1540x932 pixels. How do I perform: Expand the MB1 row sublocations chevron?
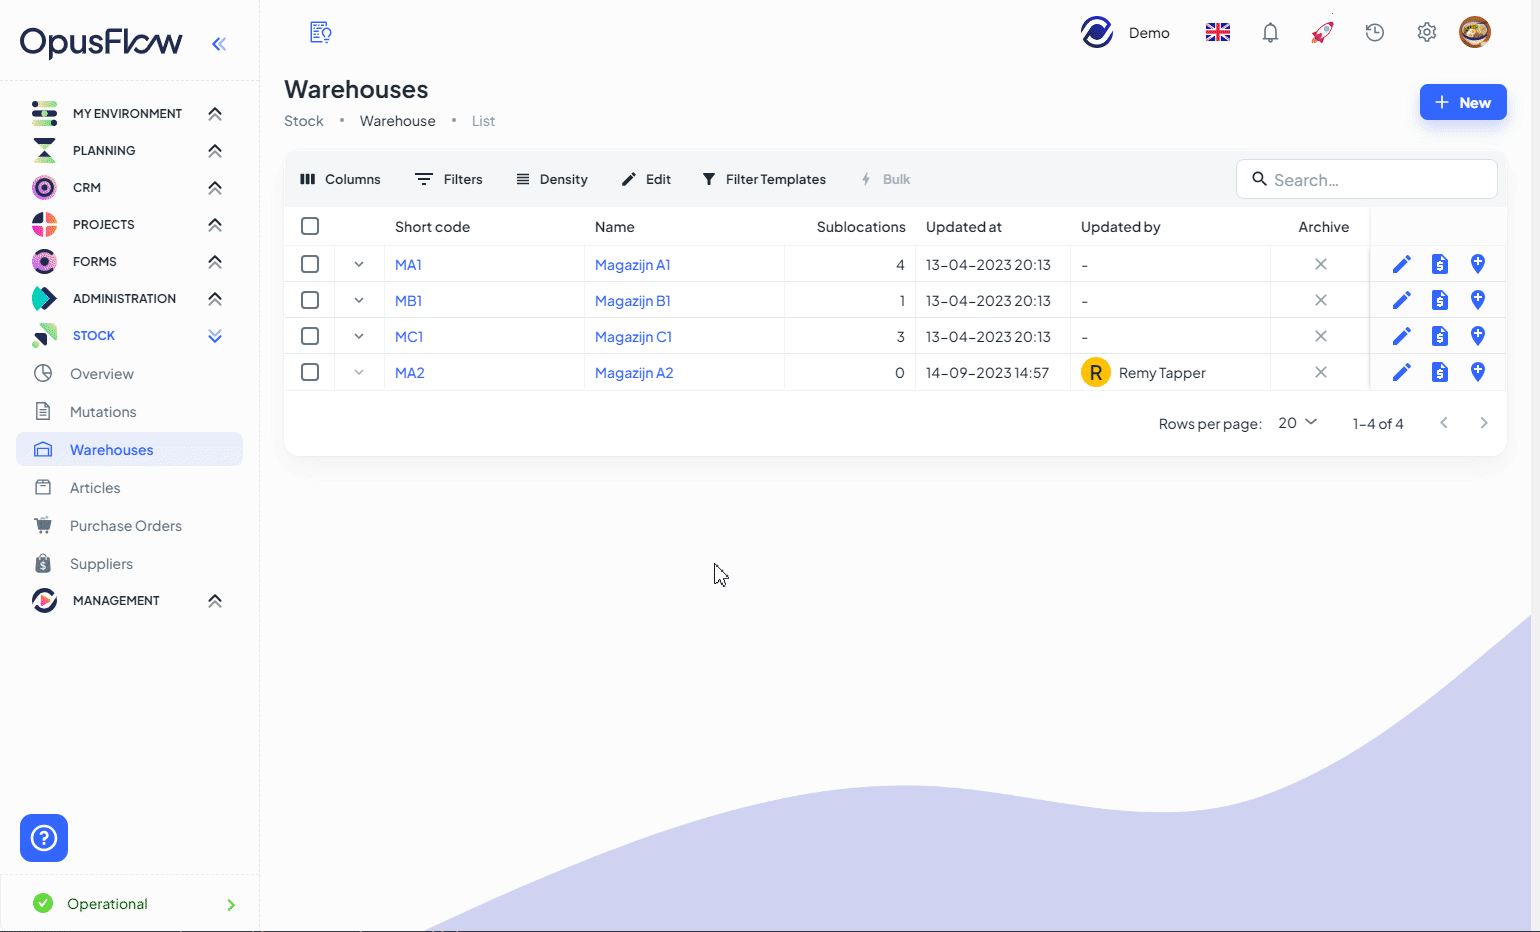tap(359, 300)
